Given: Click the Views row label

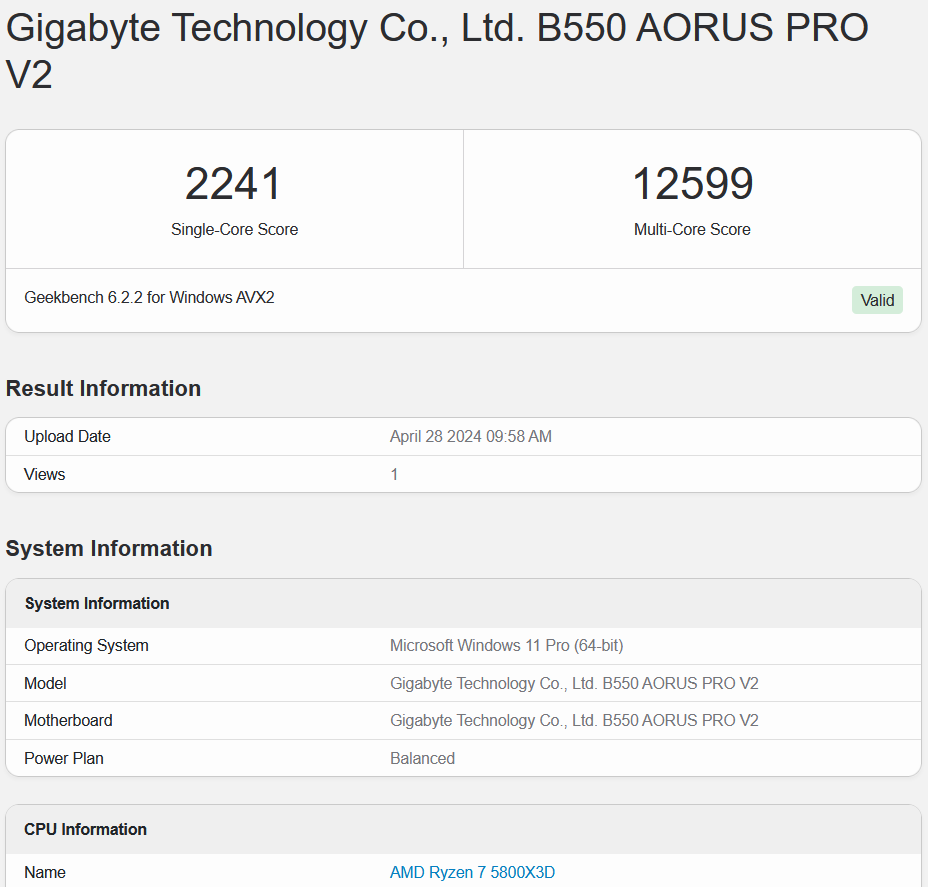Looking at the screenshot, I should pyautogui.click(x=44, y=475).
